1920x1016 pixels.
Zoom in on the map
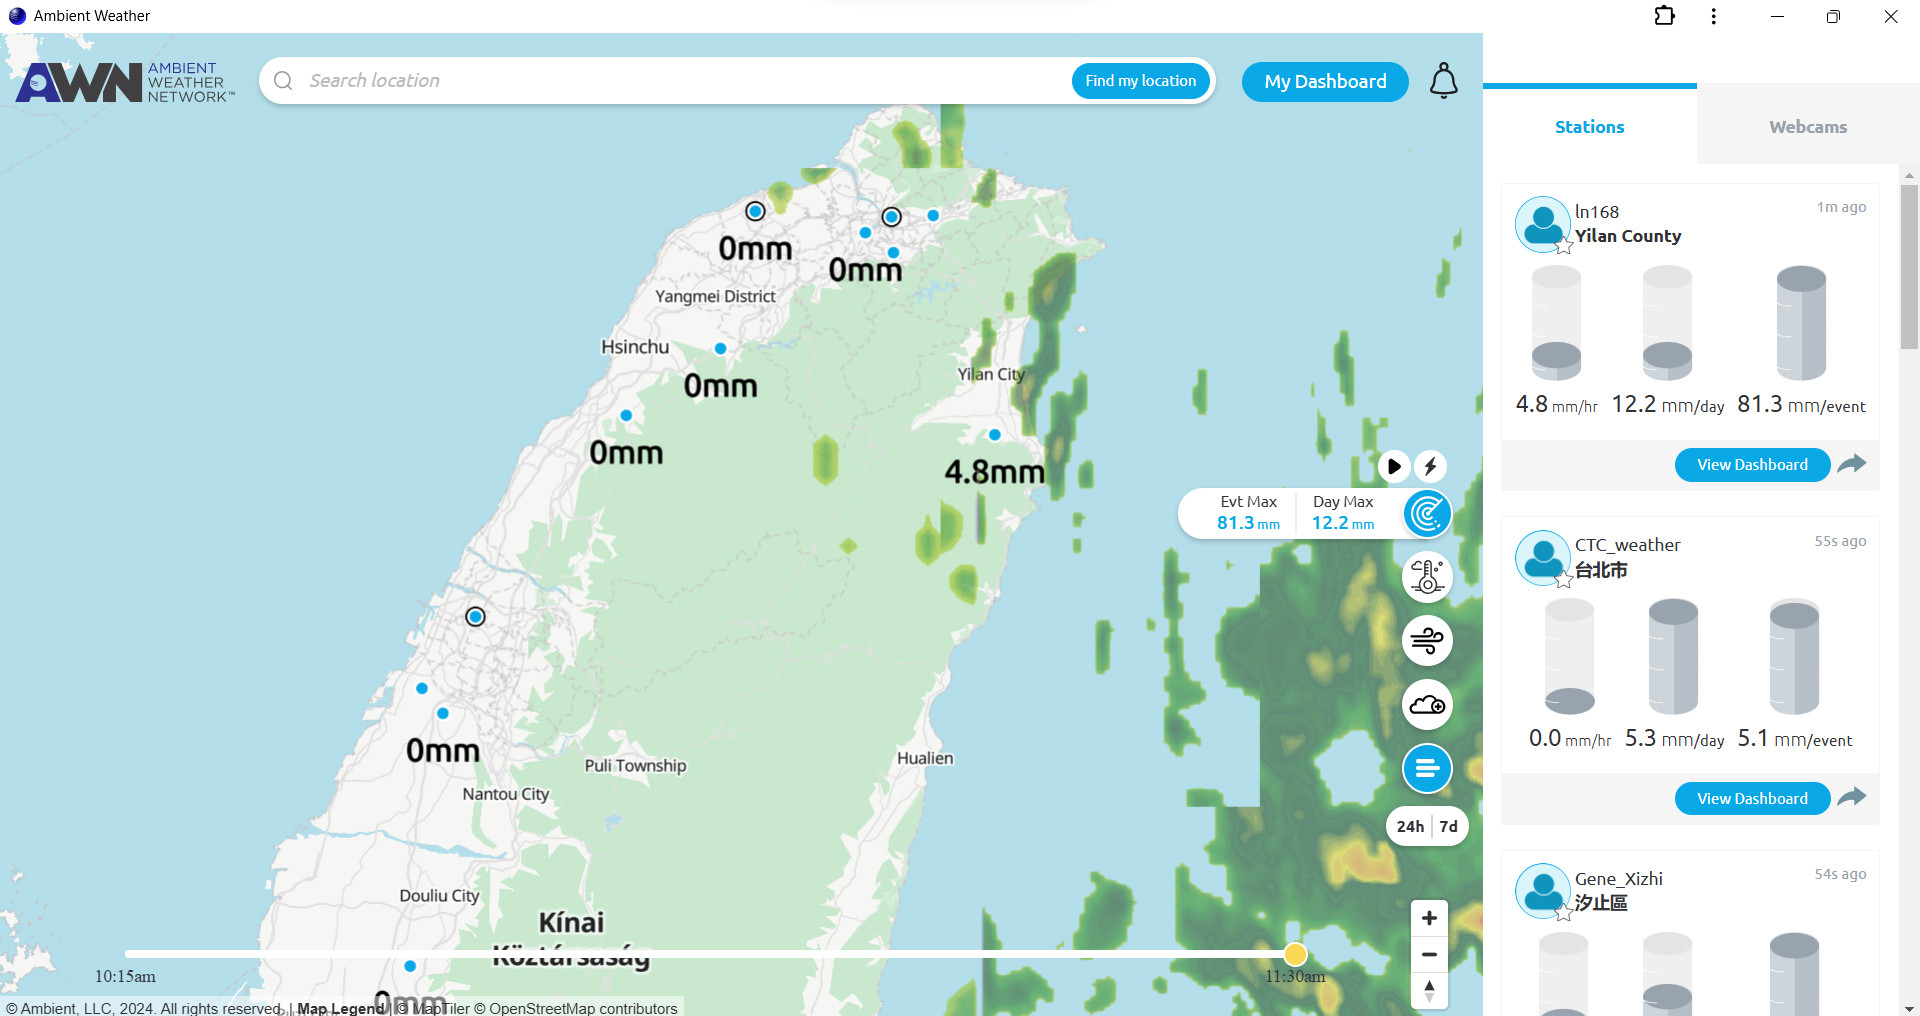[x=1429, y=918]
